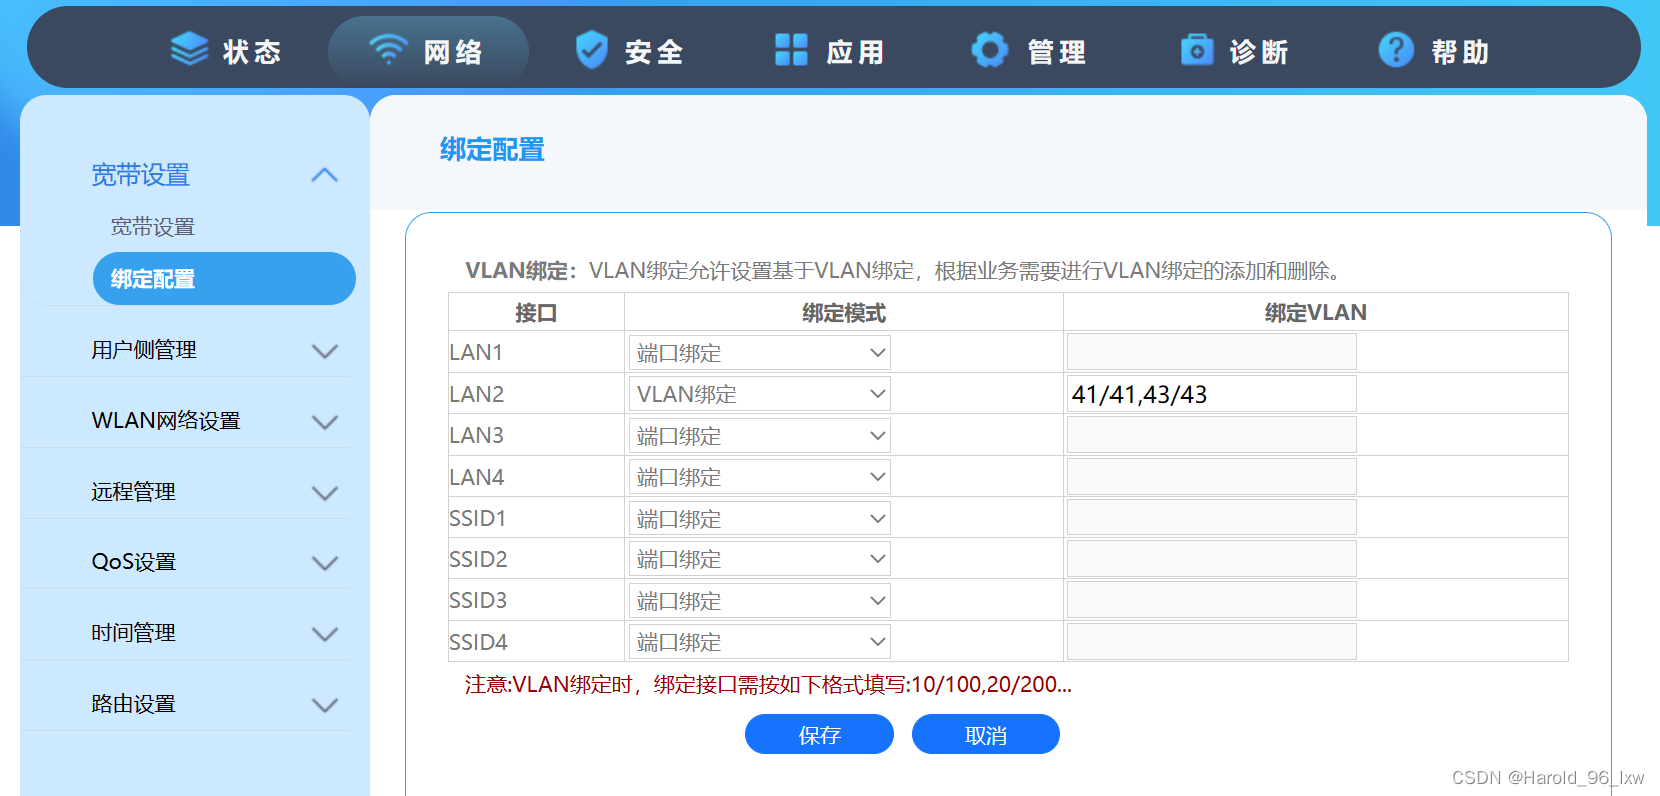1660x796 pixels.
Task: Click LAN4 bound VLAN input field
Action: coord(1212,477)
